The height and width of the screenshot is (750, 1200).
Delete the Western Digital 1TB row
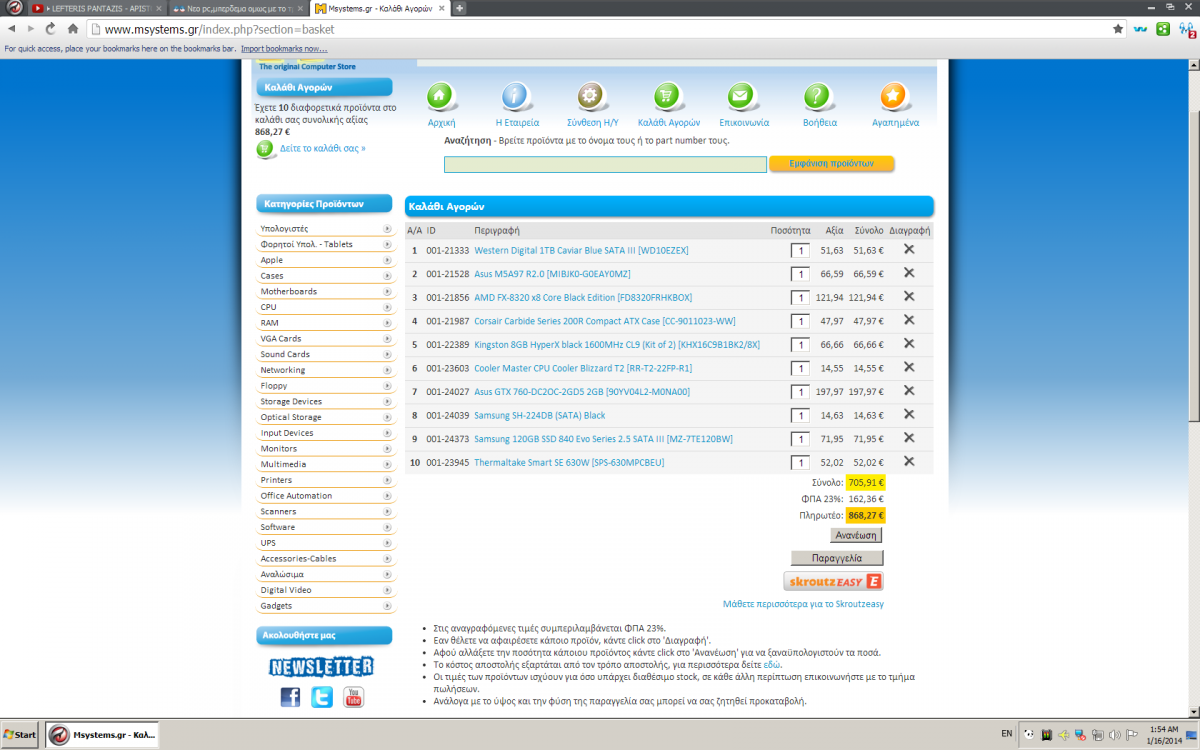(909, 249)
